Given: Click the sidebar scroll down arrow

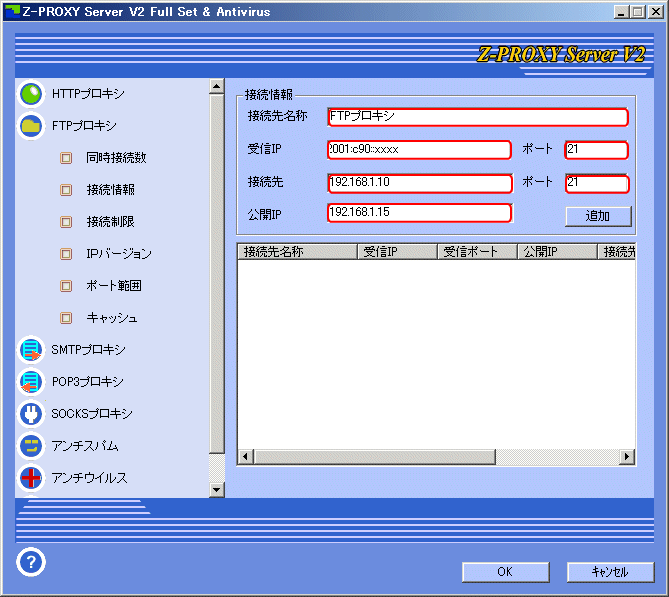Looking at the screenshot, I should tap(217, 489).
